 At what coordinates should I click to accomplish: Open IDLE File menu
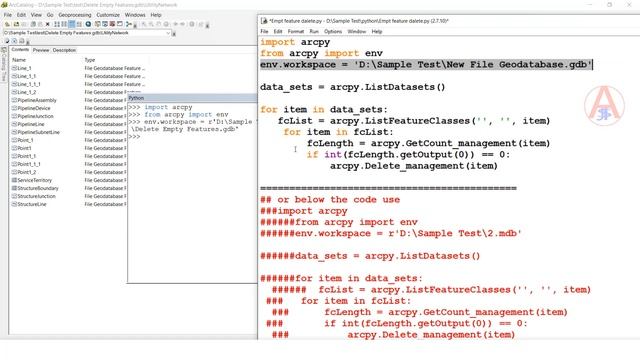pos(264,31)
